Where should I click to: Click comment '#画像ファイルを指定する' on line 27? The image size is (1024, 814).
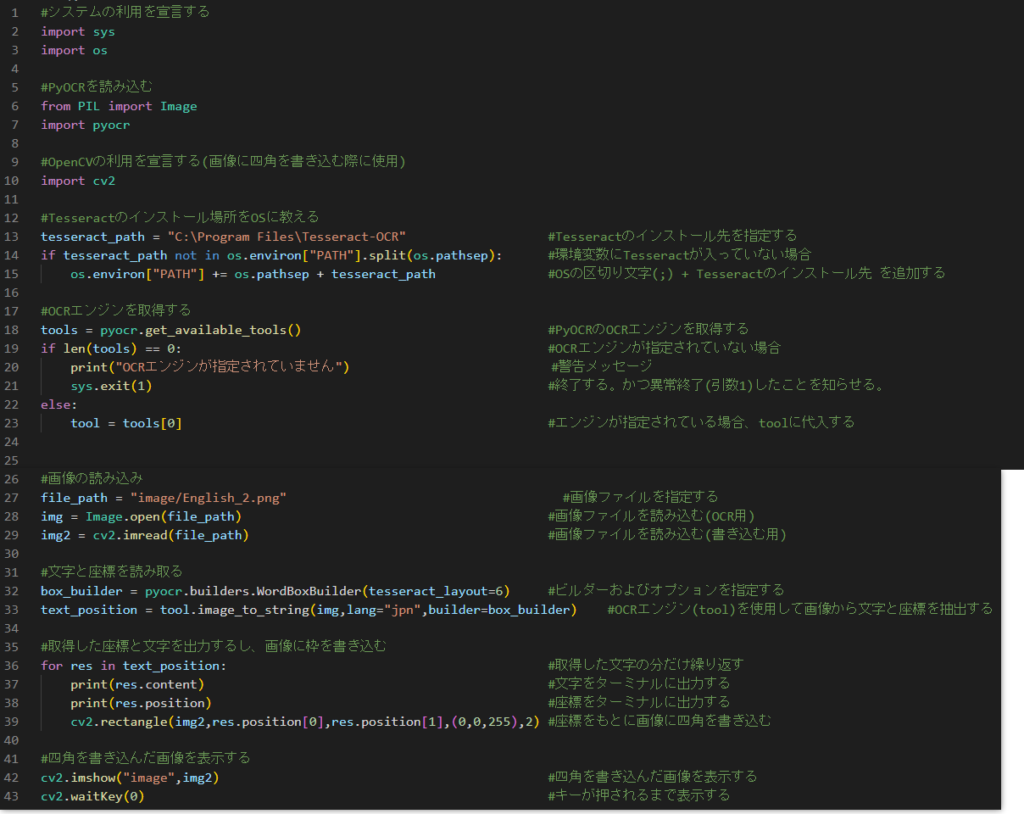[640, 497]
